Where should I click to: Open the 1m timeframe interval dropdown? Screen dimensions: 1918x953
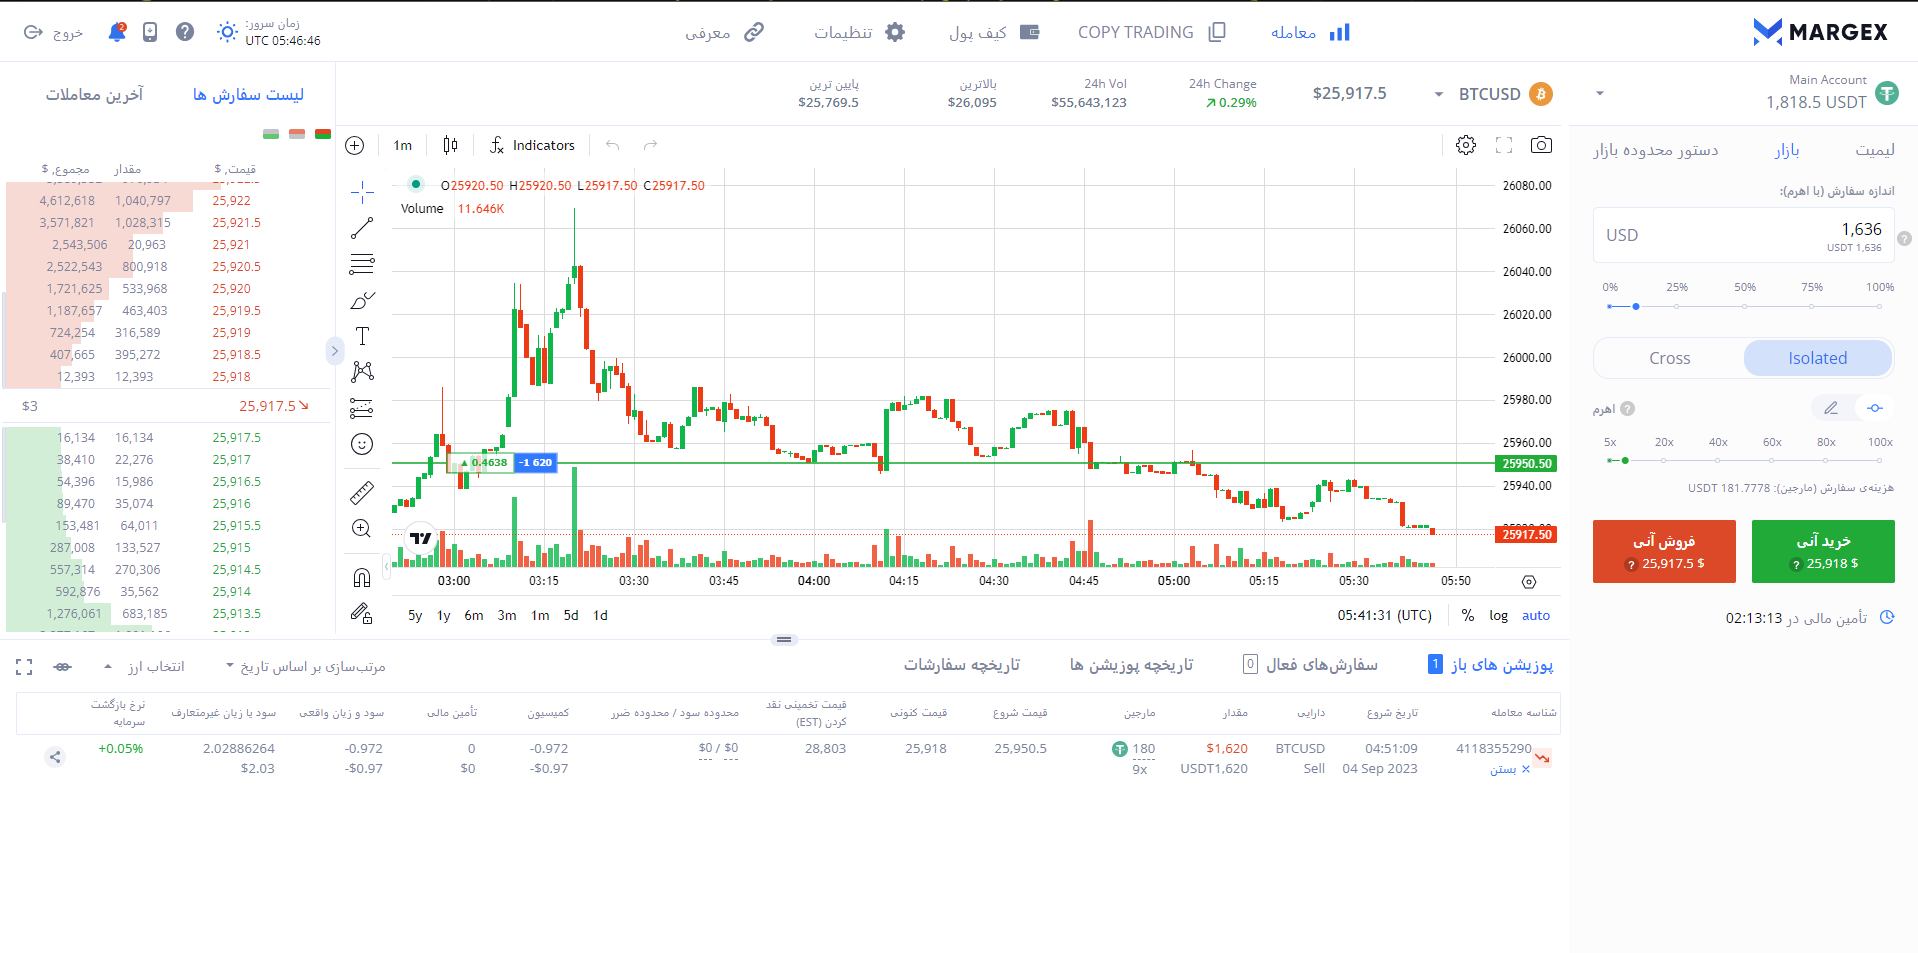403,145
